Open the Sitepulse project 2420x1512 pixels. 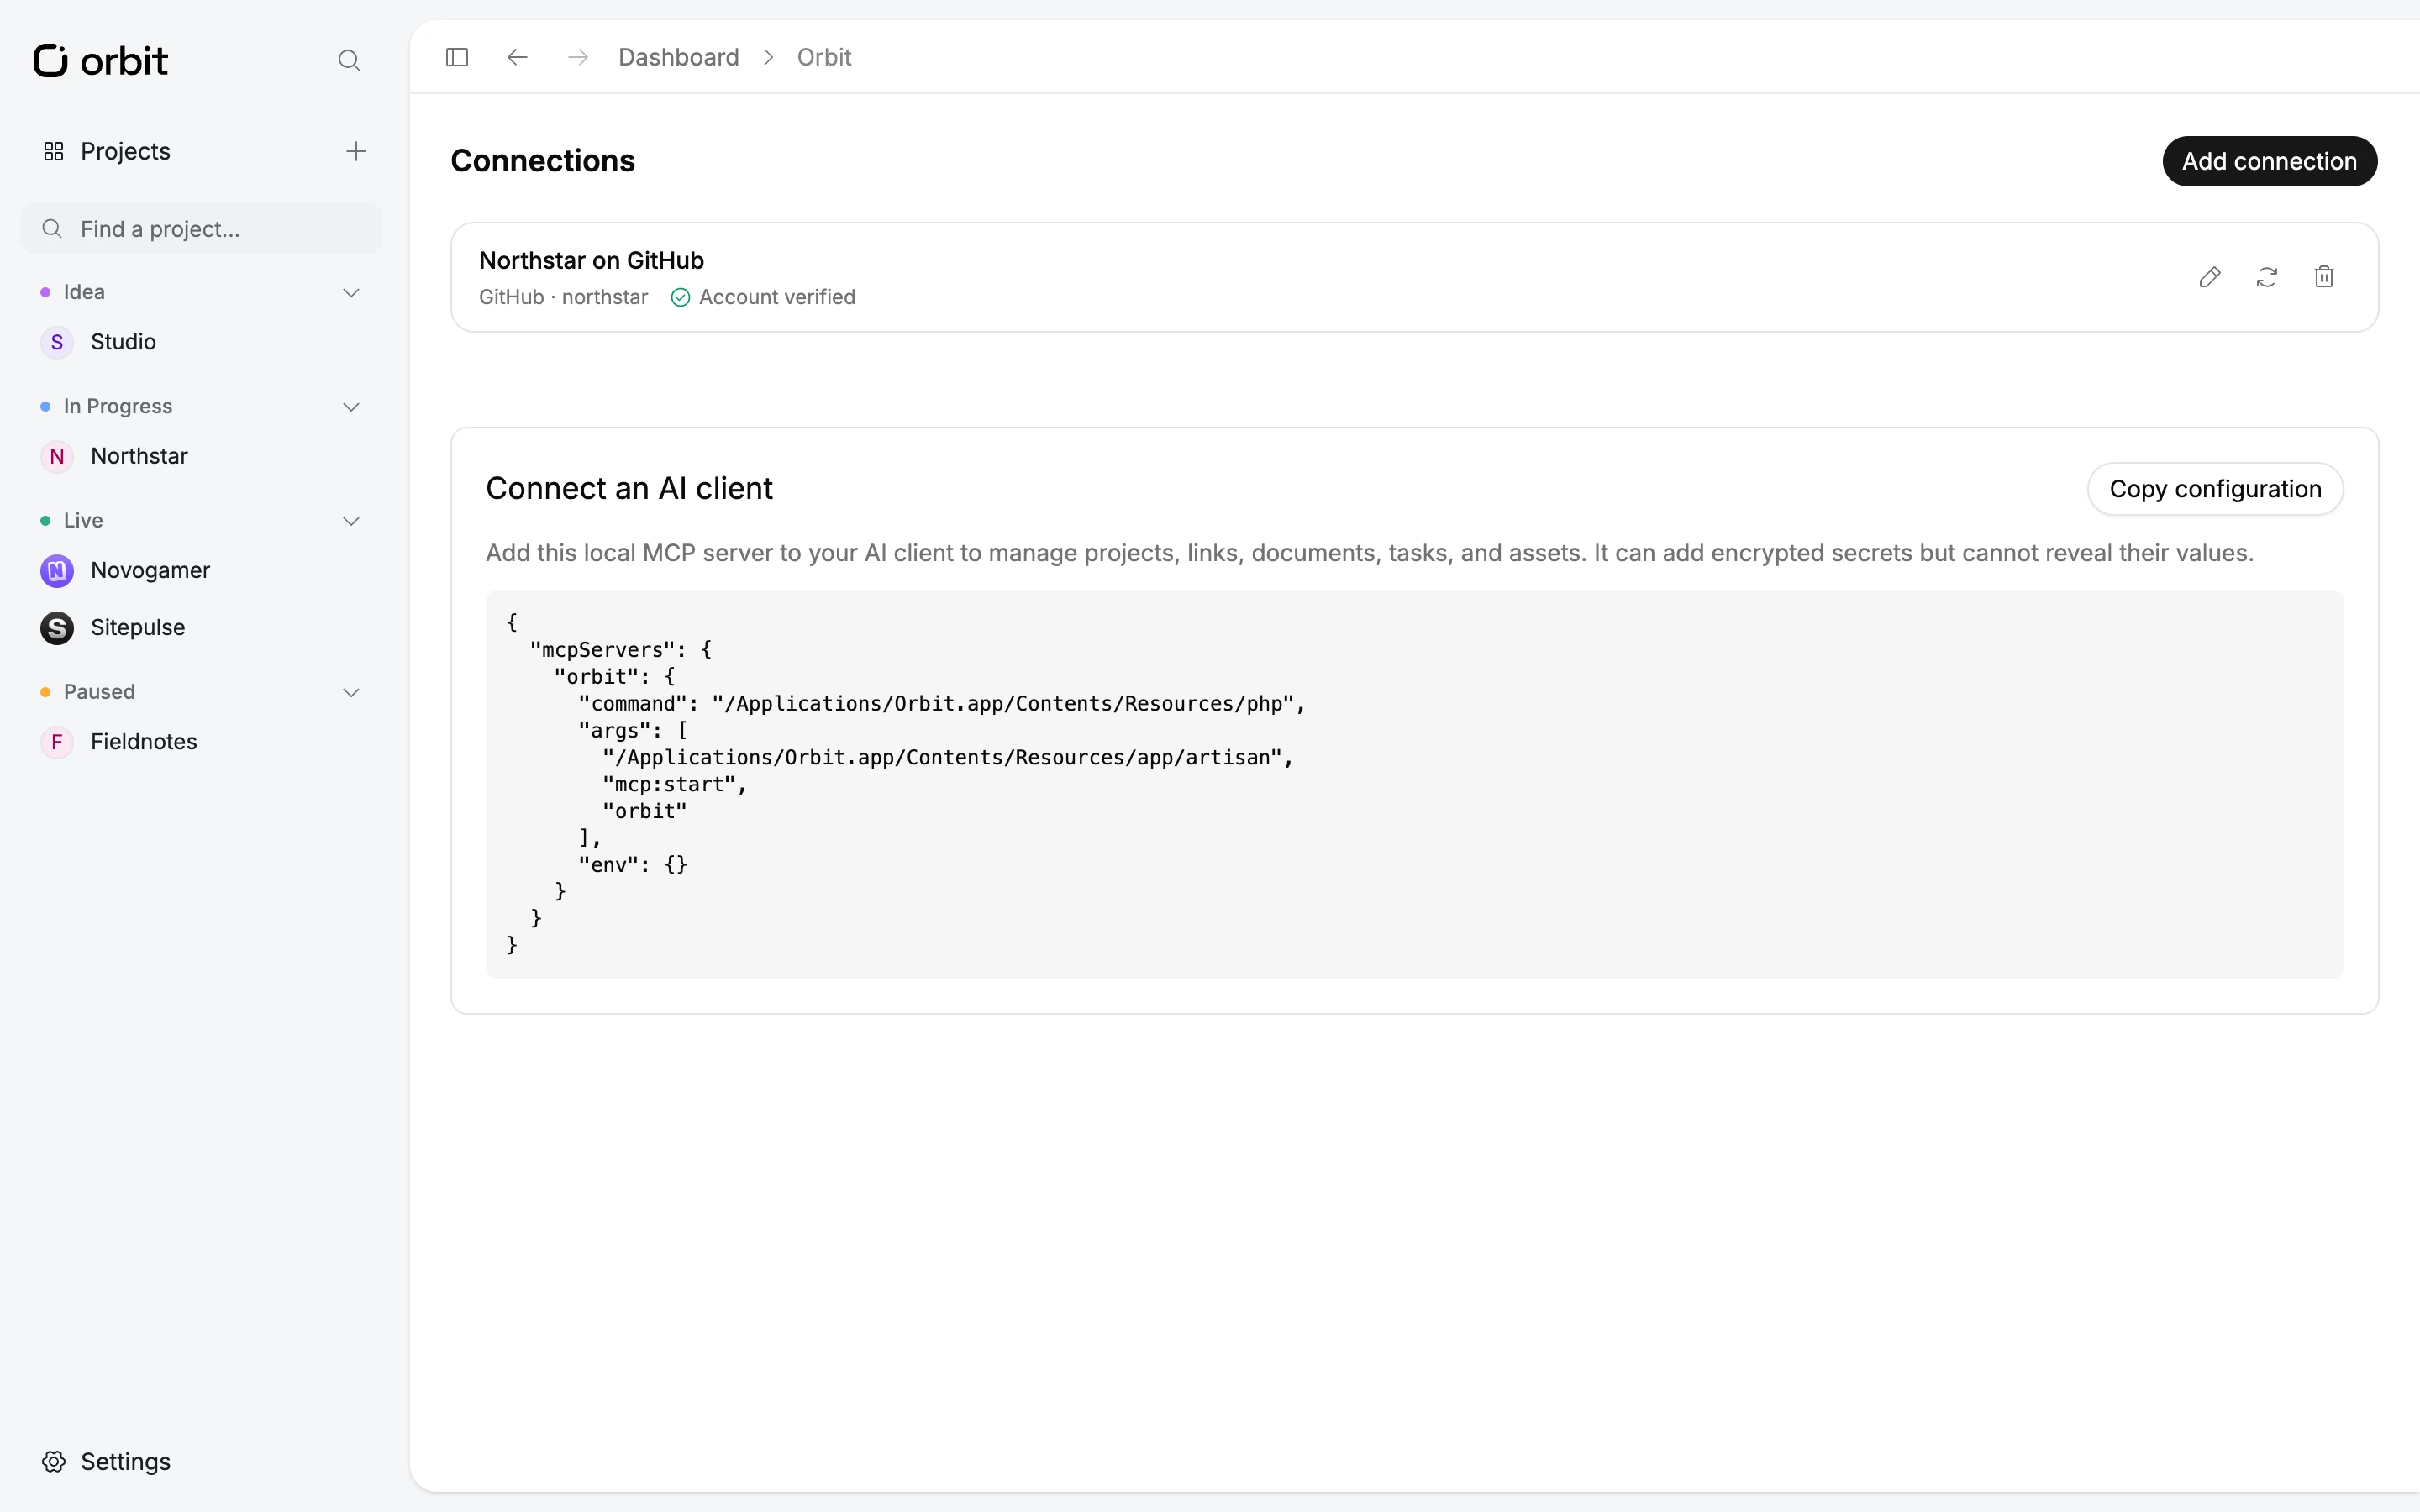pos(201,628)
